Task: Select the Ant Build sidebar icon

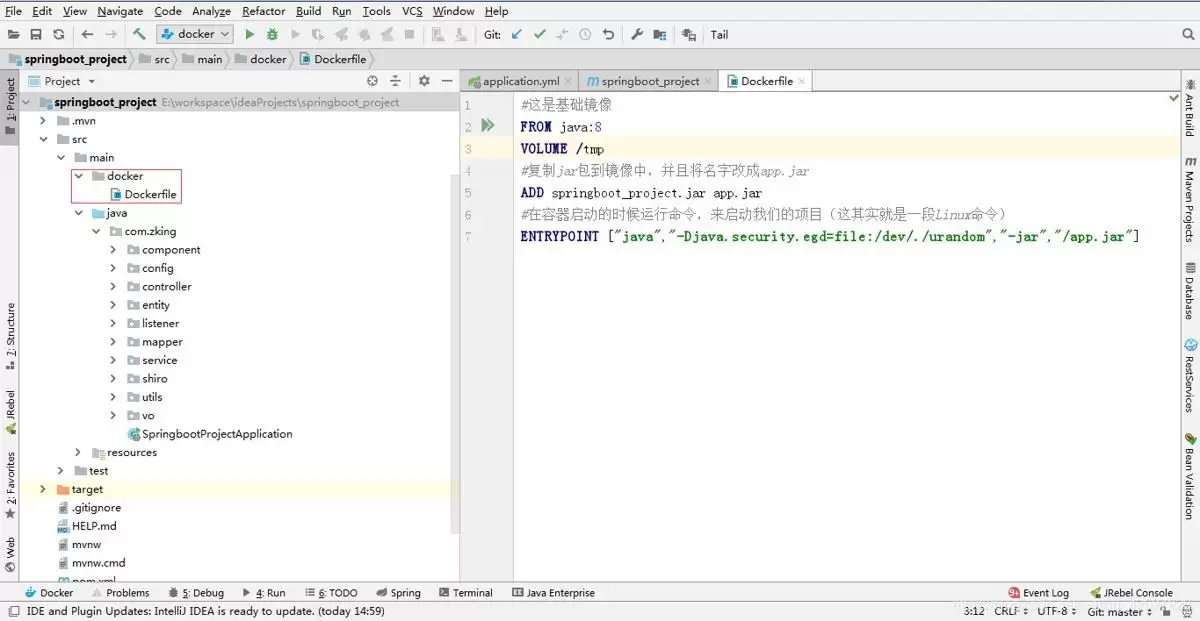Action: (1188, 110)
